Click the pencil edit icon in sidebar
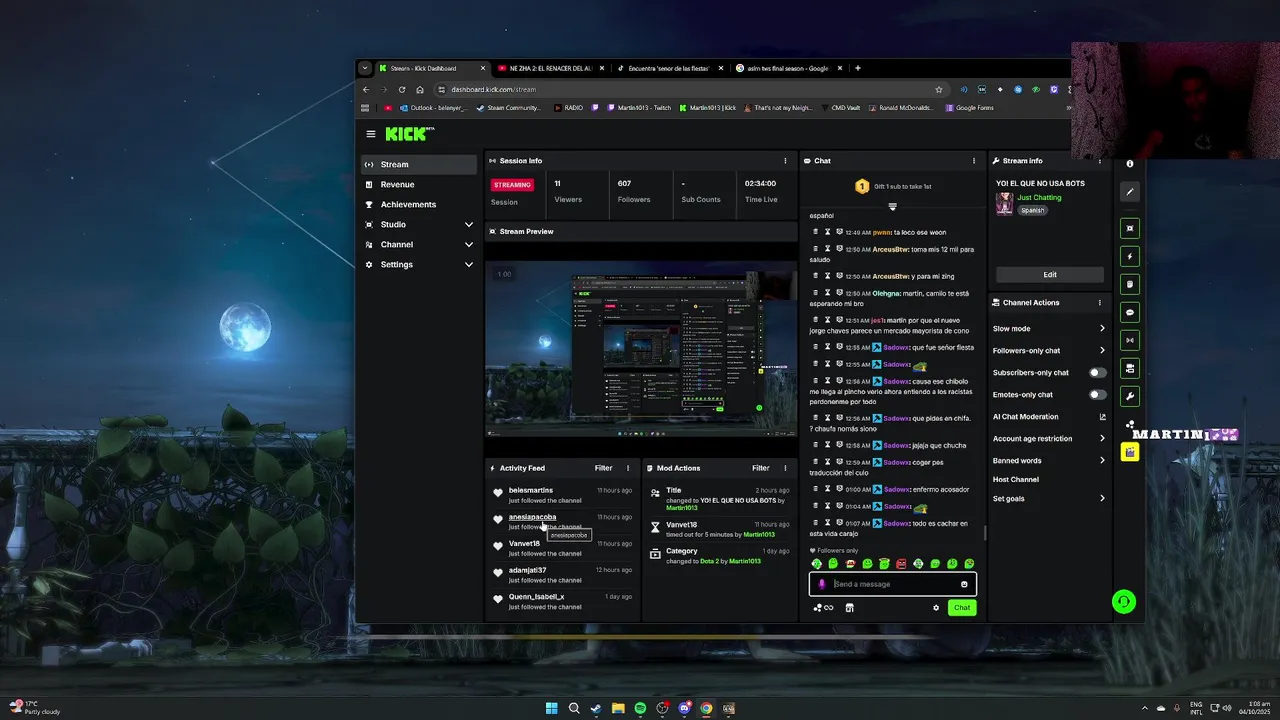 click(1130, 192)
